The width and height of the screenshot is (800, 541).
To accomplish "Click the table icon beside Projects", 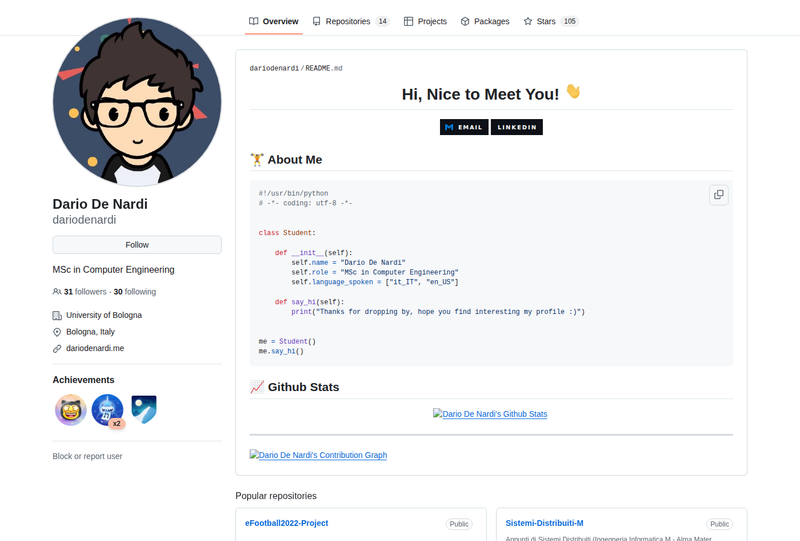I will [408, 21].
